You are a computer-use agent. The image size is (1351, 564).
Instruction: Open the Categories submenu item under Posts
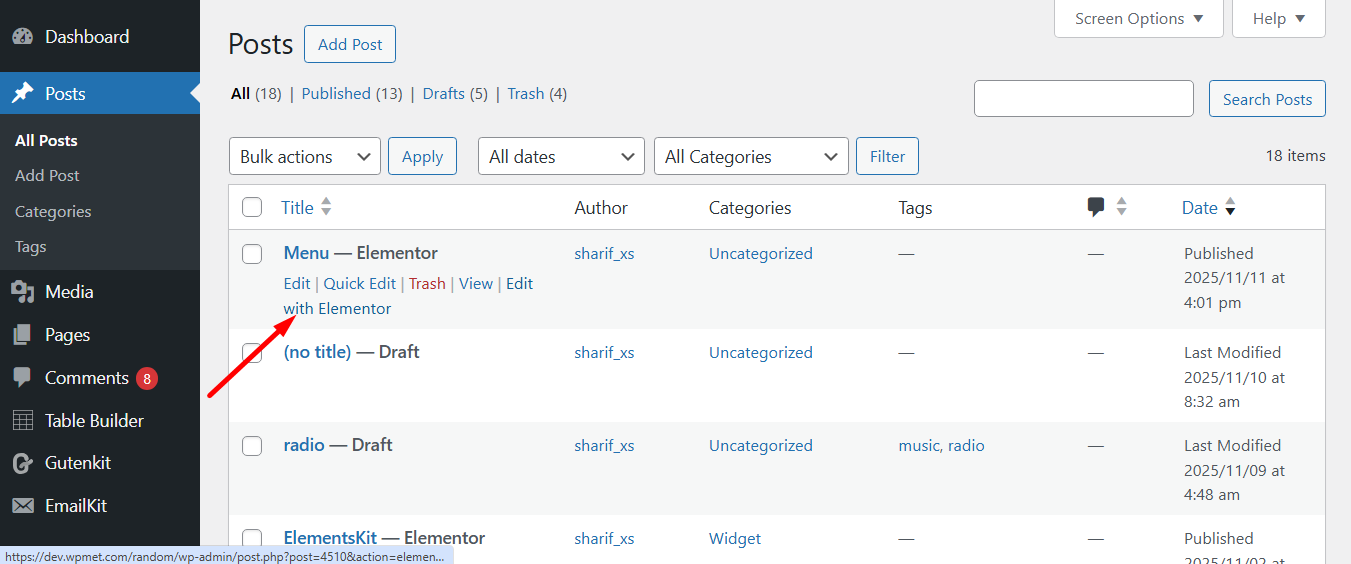pos(53,212)
